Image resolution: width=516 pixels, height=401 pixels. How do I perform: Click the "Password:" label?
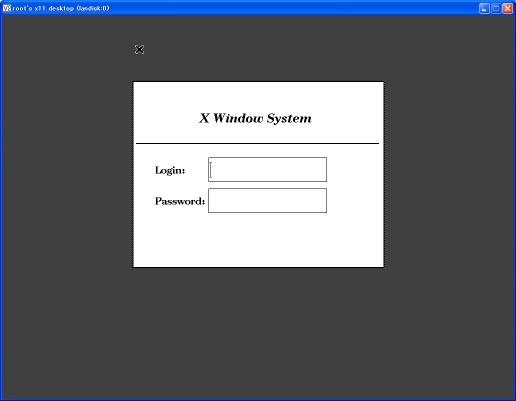[180, 201]
